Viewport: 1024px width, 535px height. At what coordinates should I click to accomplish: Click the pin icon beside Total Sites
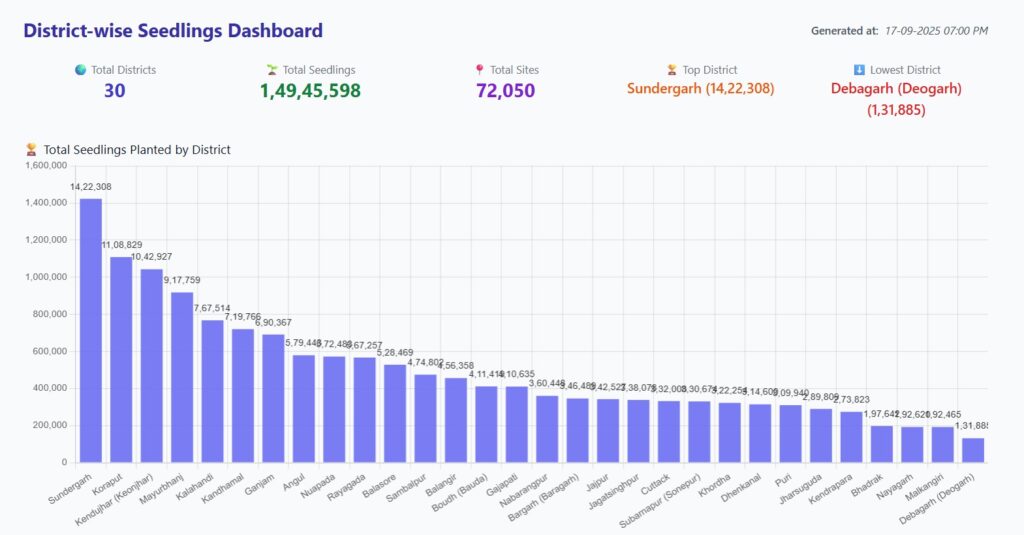pos(480,70)
